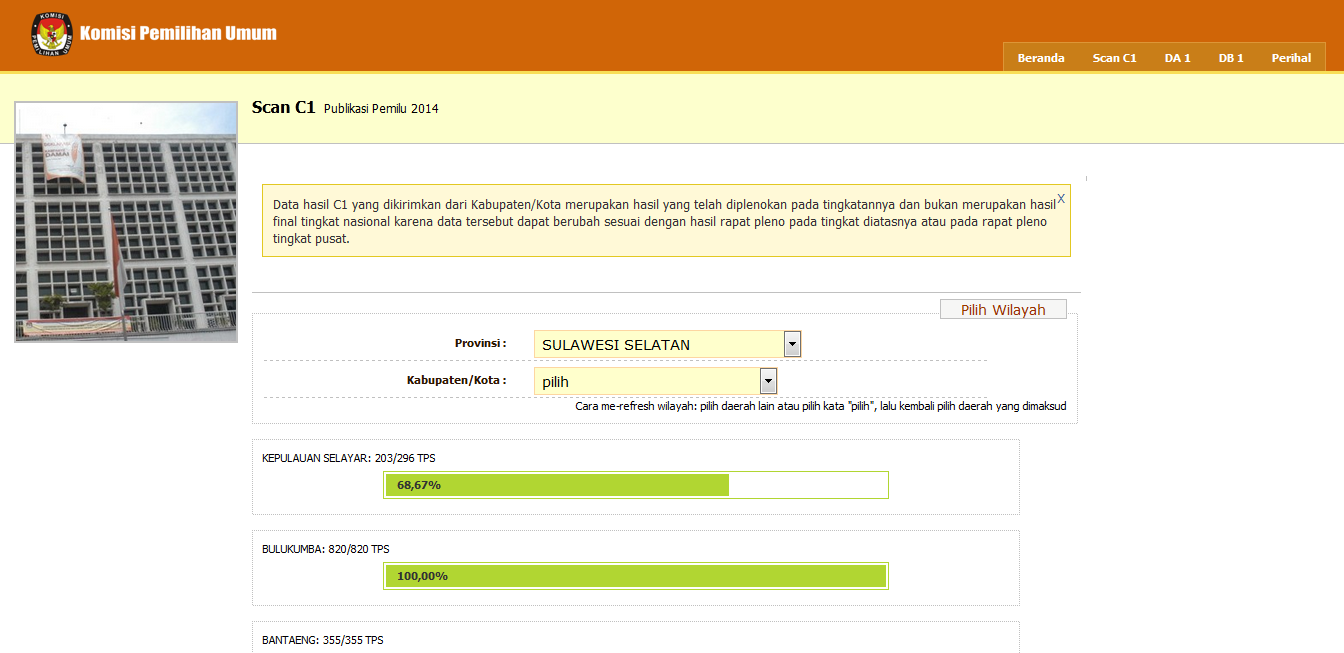Click the Kepulauan Selayar 68,67% progress bar
This screenshot has width=1344, height=653.
pyautogui.click(x=635, y=485)
